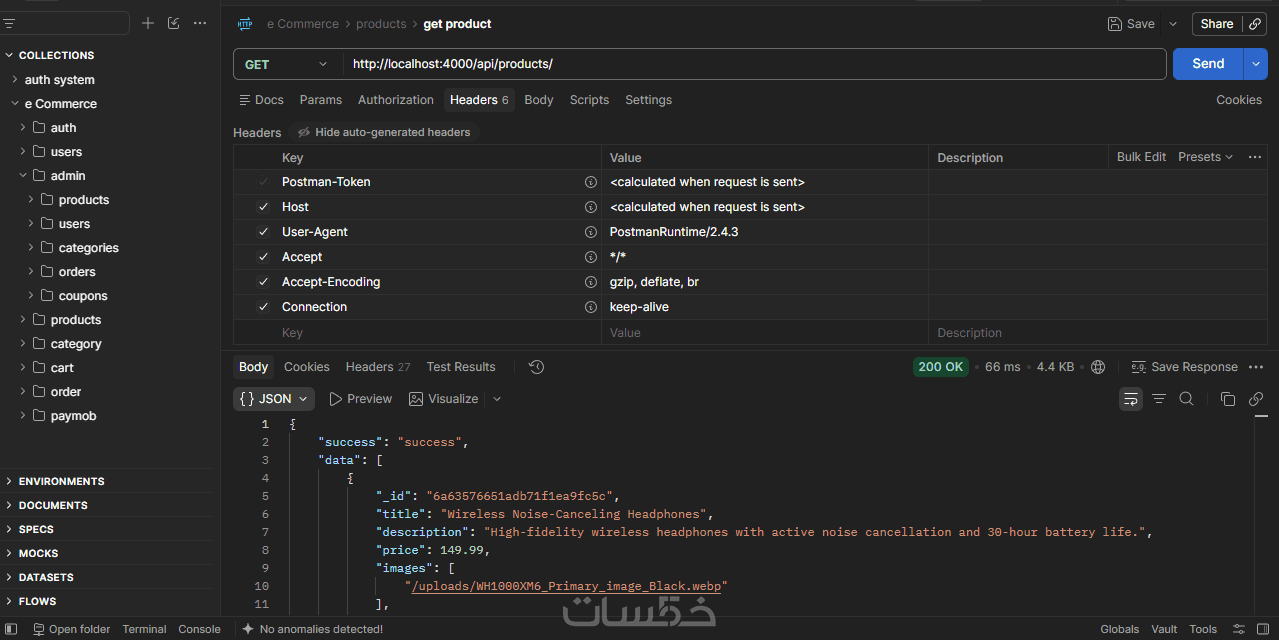The height and width of the screenshot is (640, 1279).
Task: Click the search icon in response toolbar
Action: click(1186, 399)
